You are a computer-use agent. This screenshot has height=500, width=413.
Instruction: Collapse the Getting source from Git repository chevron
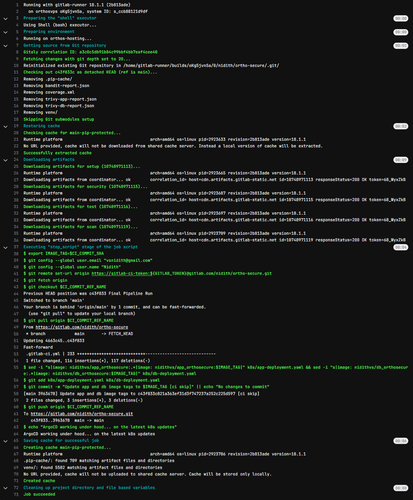click(x=5, y=46)
